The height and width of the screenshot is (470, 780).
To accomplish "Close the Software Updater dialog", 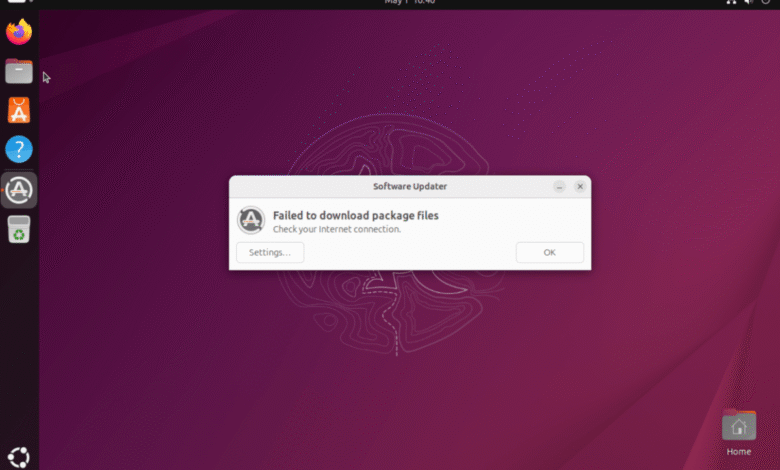I will [x=580, y=187].
